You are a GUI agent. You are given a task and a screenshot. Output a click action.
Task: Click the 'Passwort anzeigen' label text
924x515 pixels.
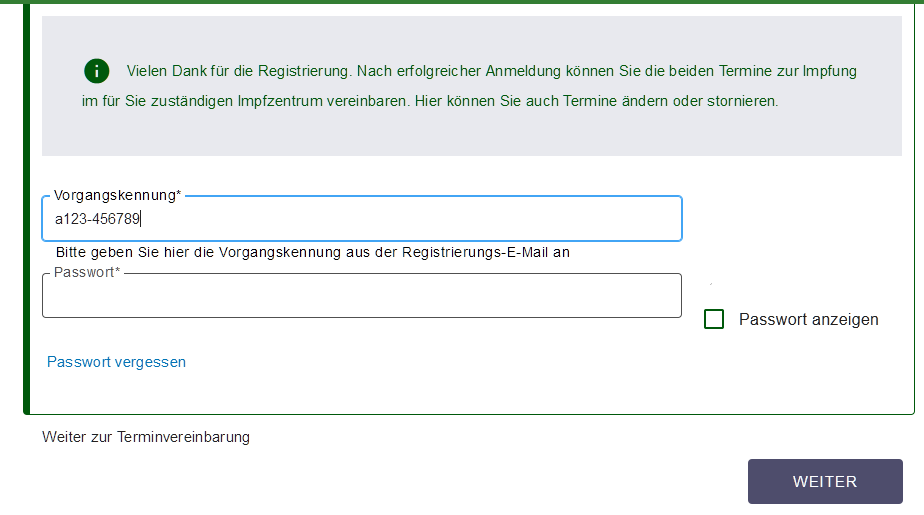[x=808, y=319]
